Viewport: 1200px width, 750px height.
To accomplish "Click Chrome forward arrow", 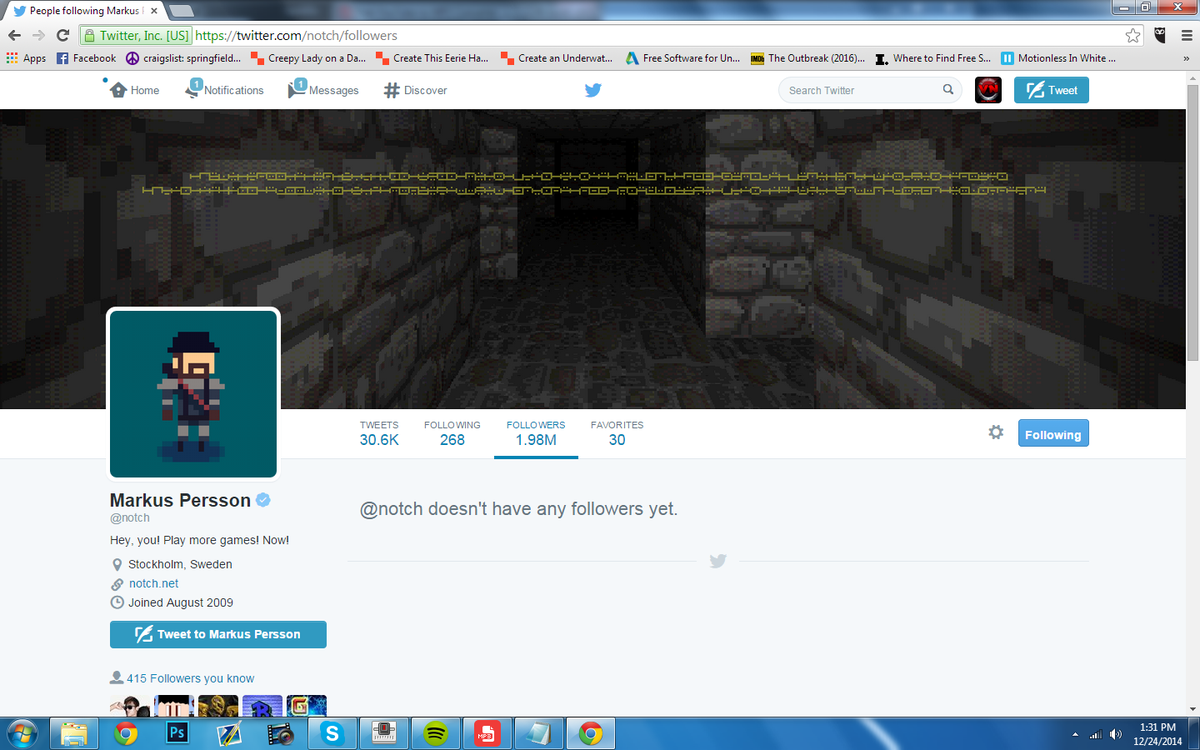I will [x=39, y=35].
